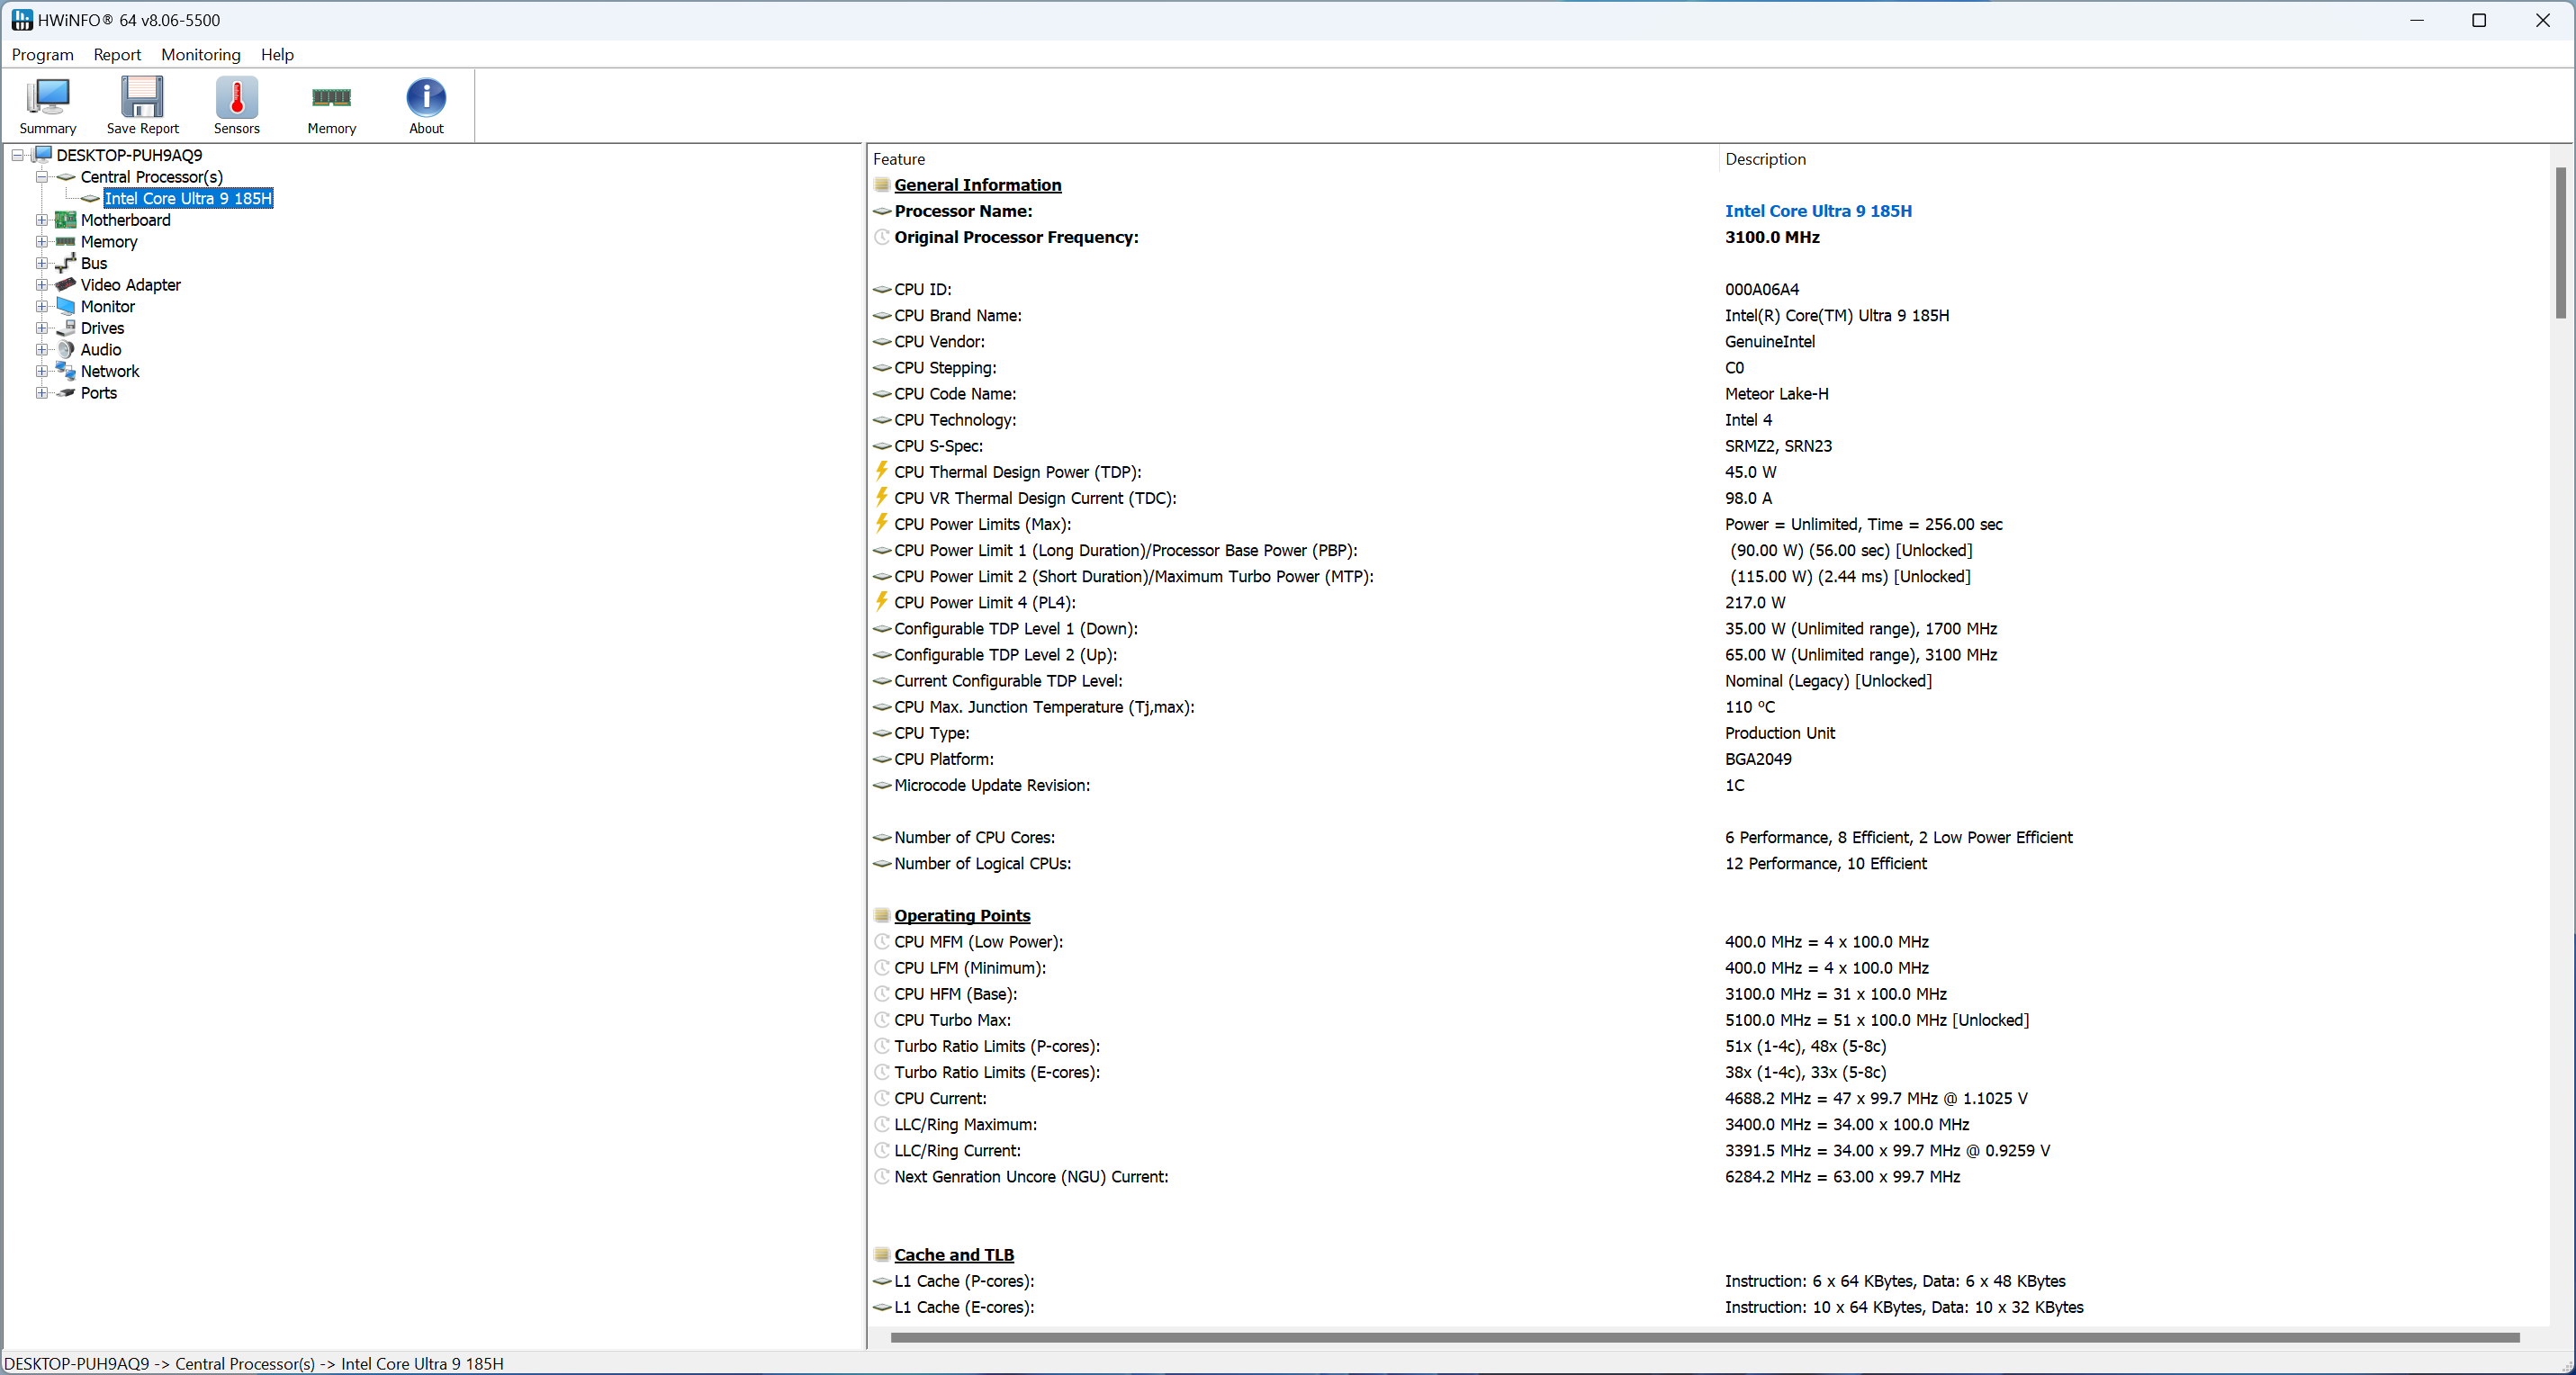Expand the Motherboard tree node
The width and height of the screenshot is (2576, 1375).
(x=42, y=220)
